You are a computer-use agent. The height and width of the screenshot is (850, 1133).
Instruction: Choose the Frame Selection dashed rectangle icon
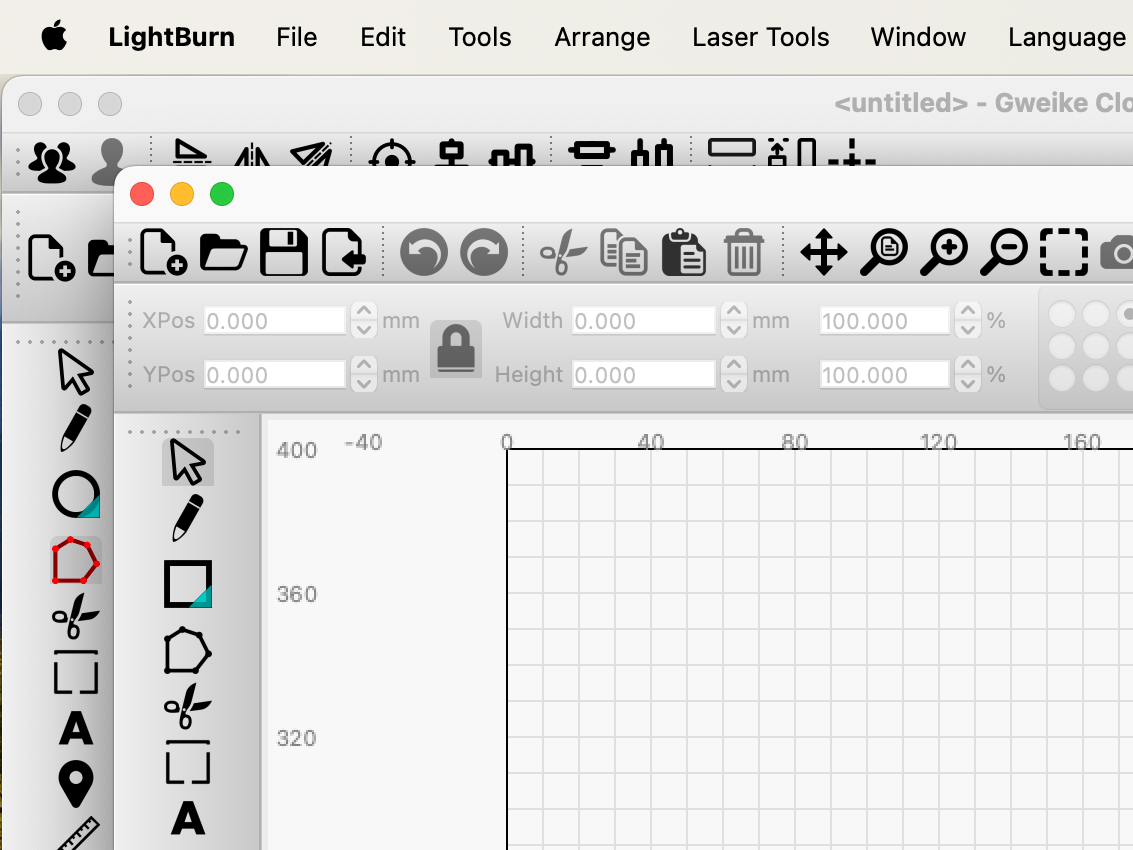click(x=1063, y=252)
